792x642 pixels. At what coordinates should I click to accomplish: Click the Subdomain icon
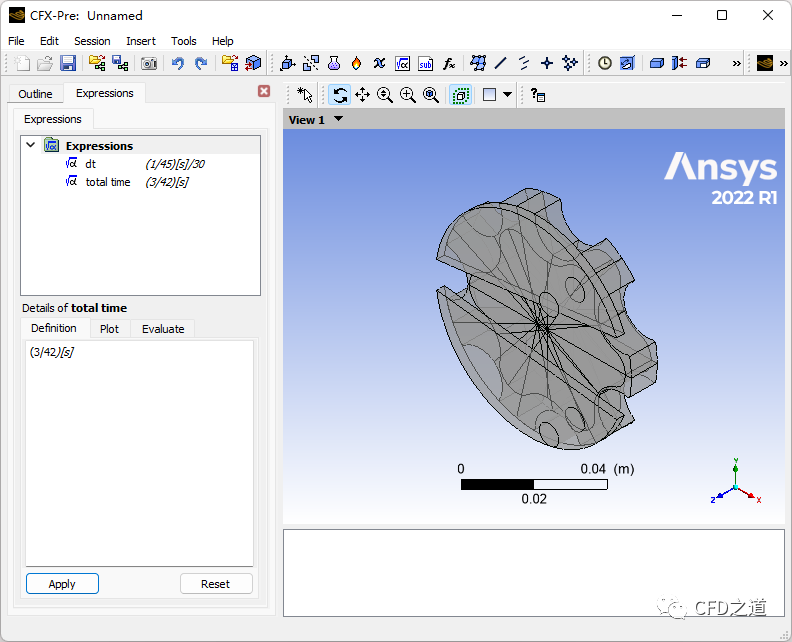(311, 64)
